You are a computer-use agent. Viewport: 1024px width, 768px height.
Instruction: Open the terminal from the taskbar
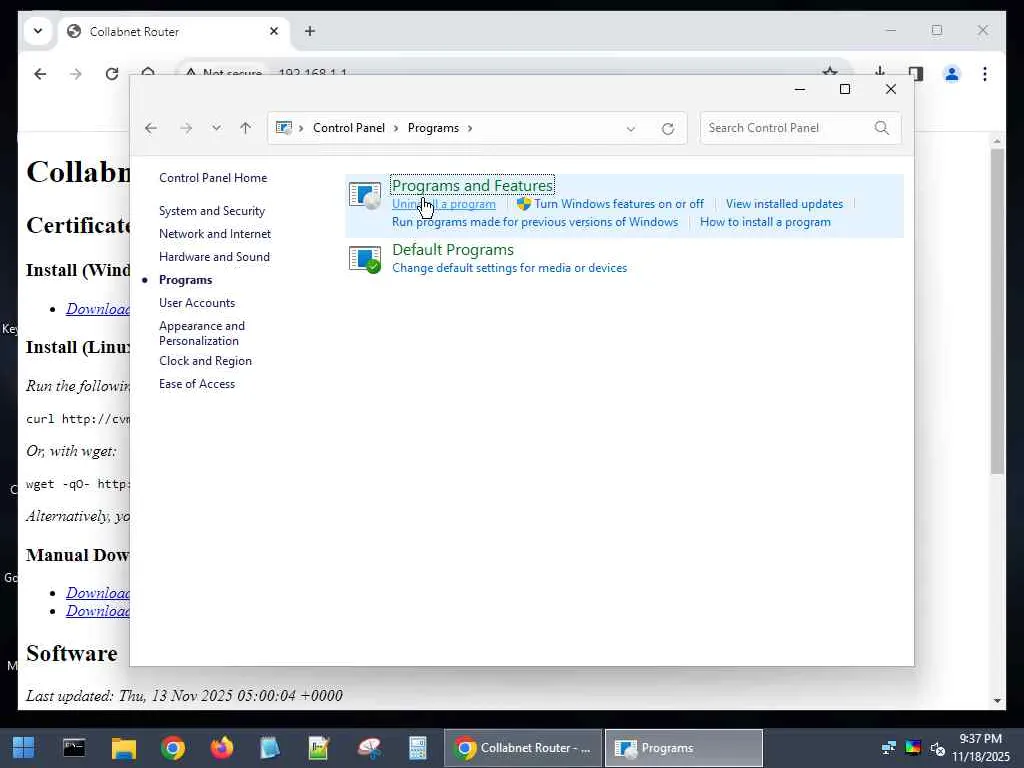[74, 748]
